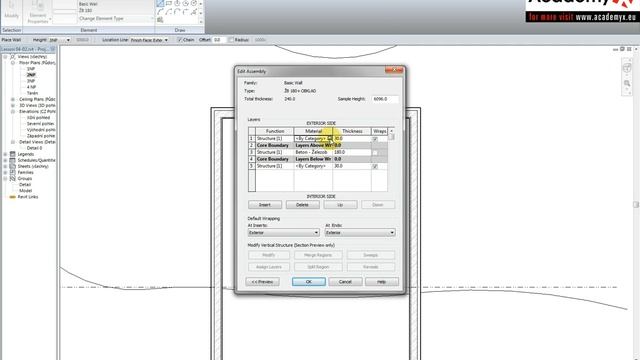Select the third arc tool in Draw panel
640x360 pixels.
point(177,12)
